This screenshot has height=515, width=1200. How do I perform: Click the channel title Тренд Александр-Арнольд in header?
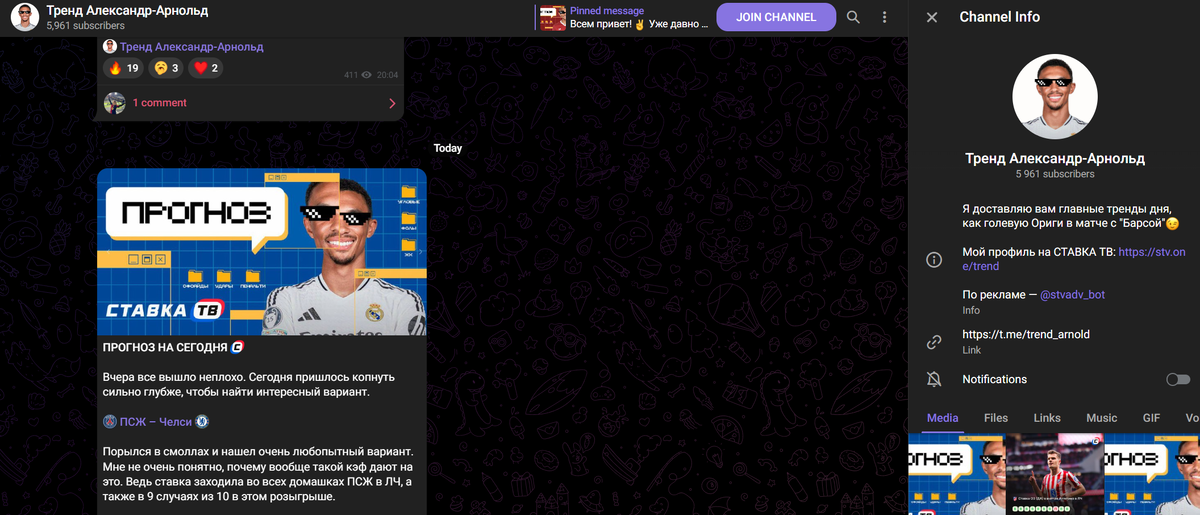click(128, 10)
